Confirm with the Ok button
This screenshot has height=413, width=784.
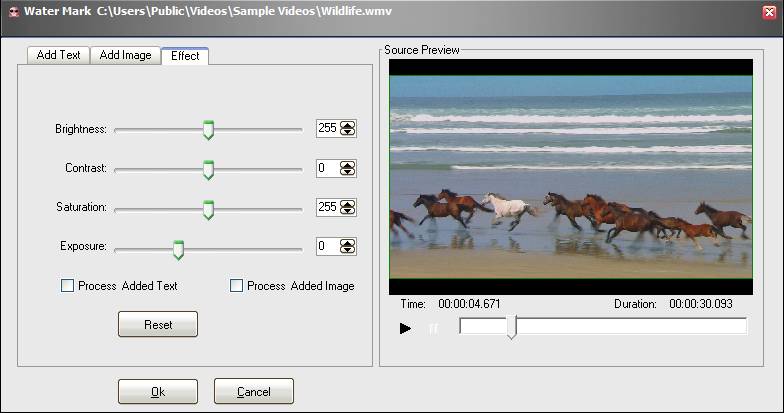158,392
